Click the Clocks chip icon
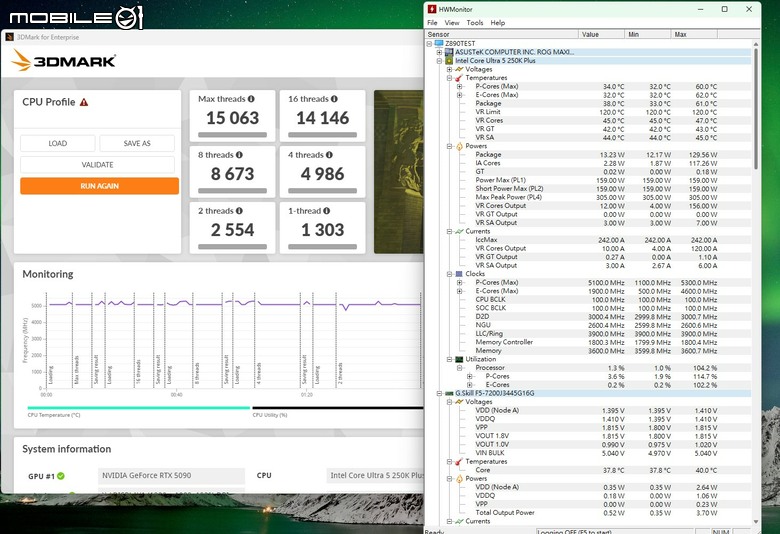The width and height of the screenshot is (780, 534). (x=459, y=274)
